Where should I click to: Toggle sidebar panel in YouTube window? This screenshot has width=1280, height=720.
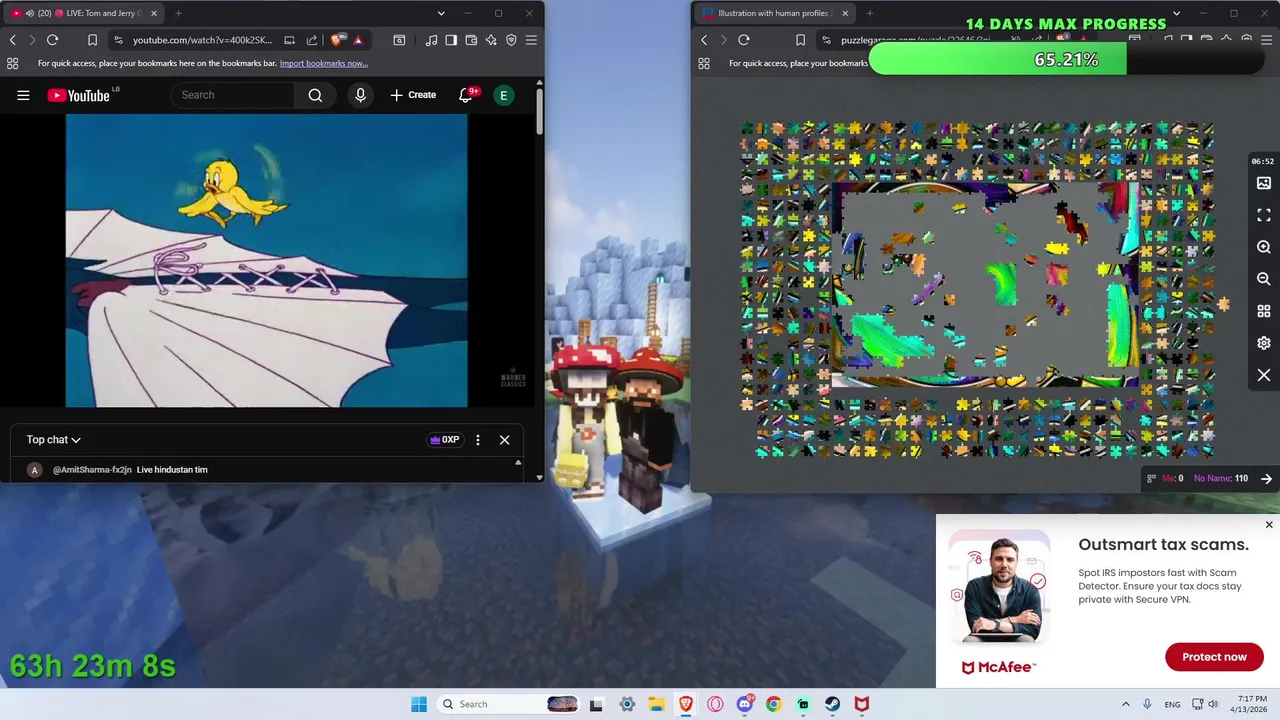click(x=451, y=40)
